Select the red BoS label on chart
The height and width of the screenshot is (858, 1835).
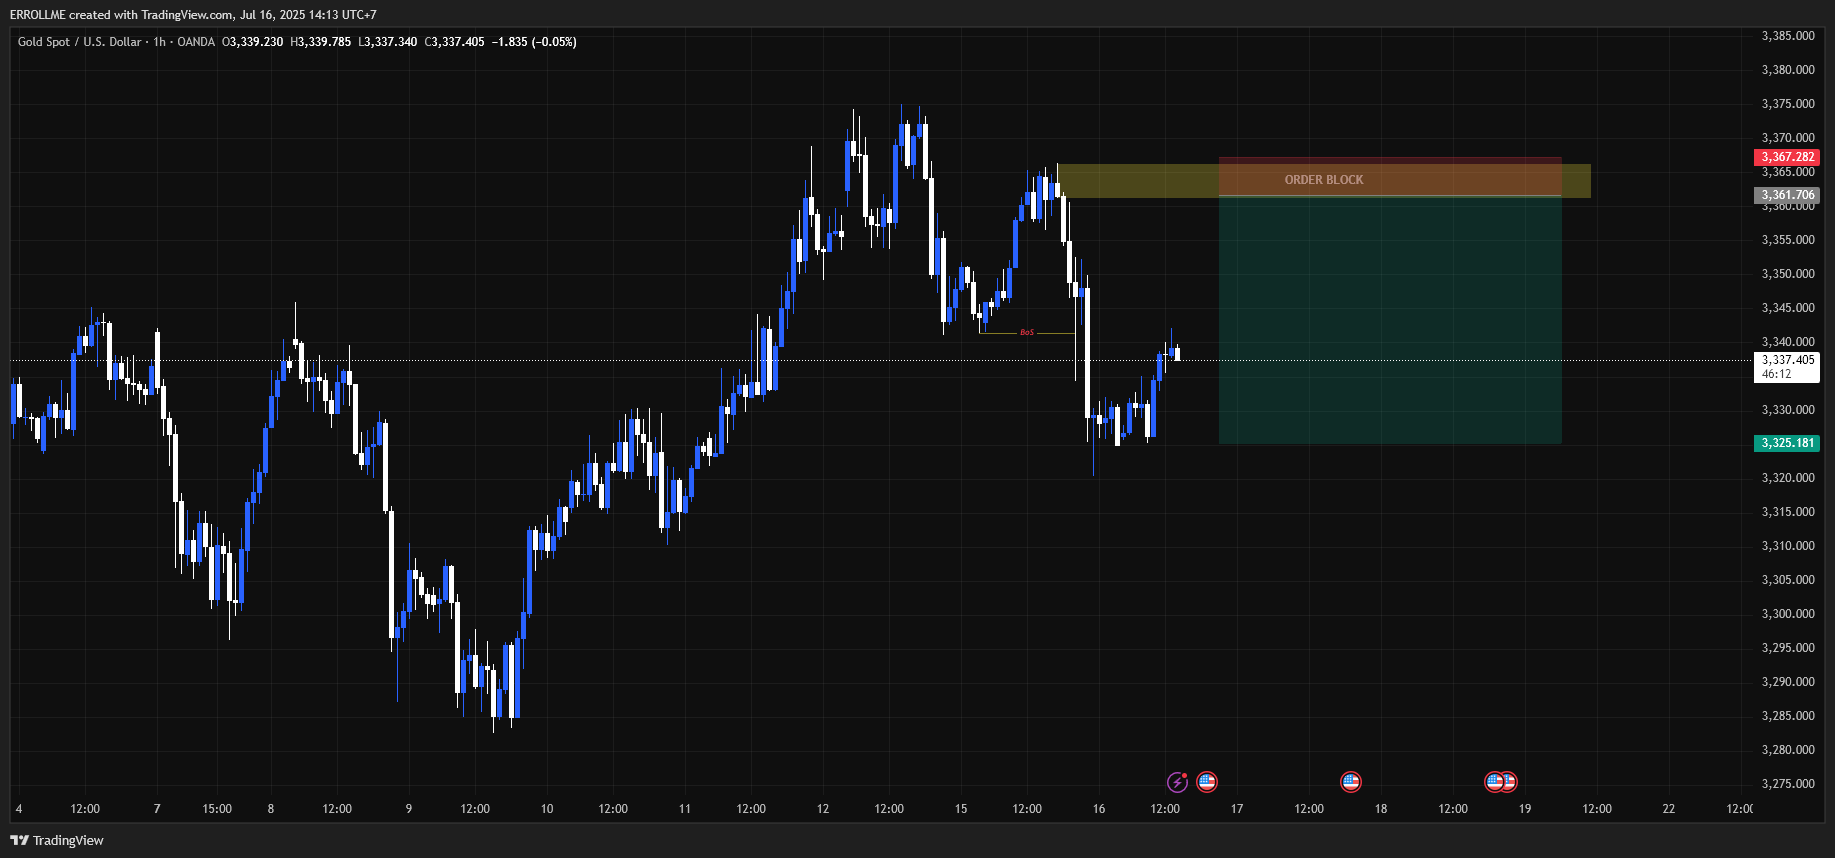(1027, 332)
